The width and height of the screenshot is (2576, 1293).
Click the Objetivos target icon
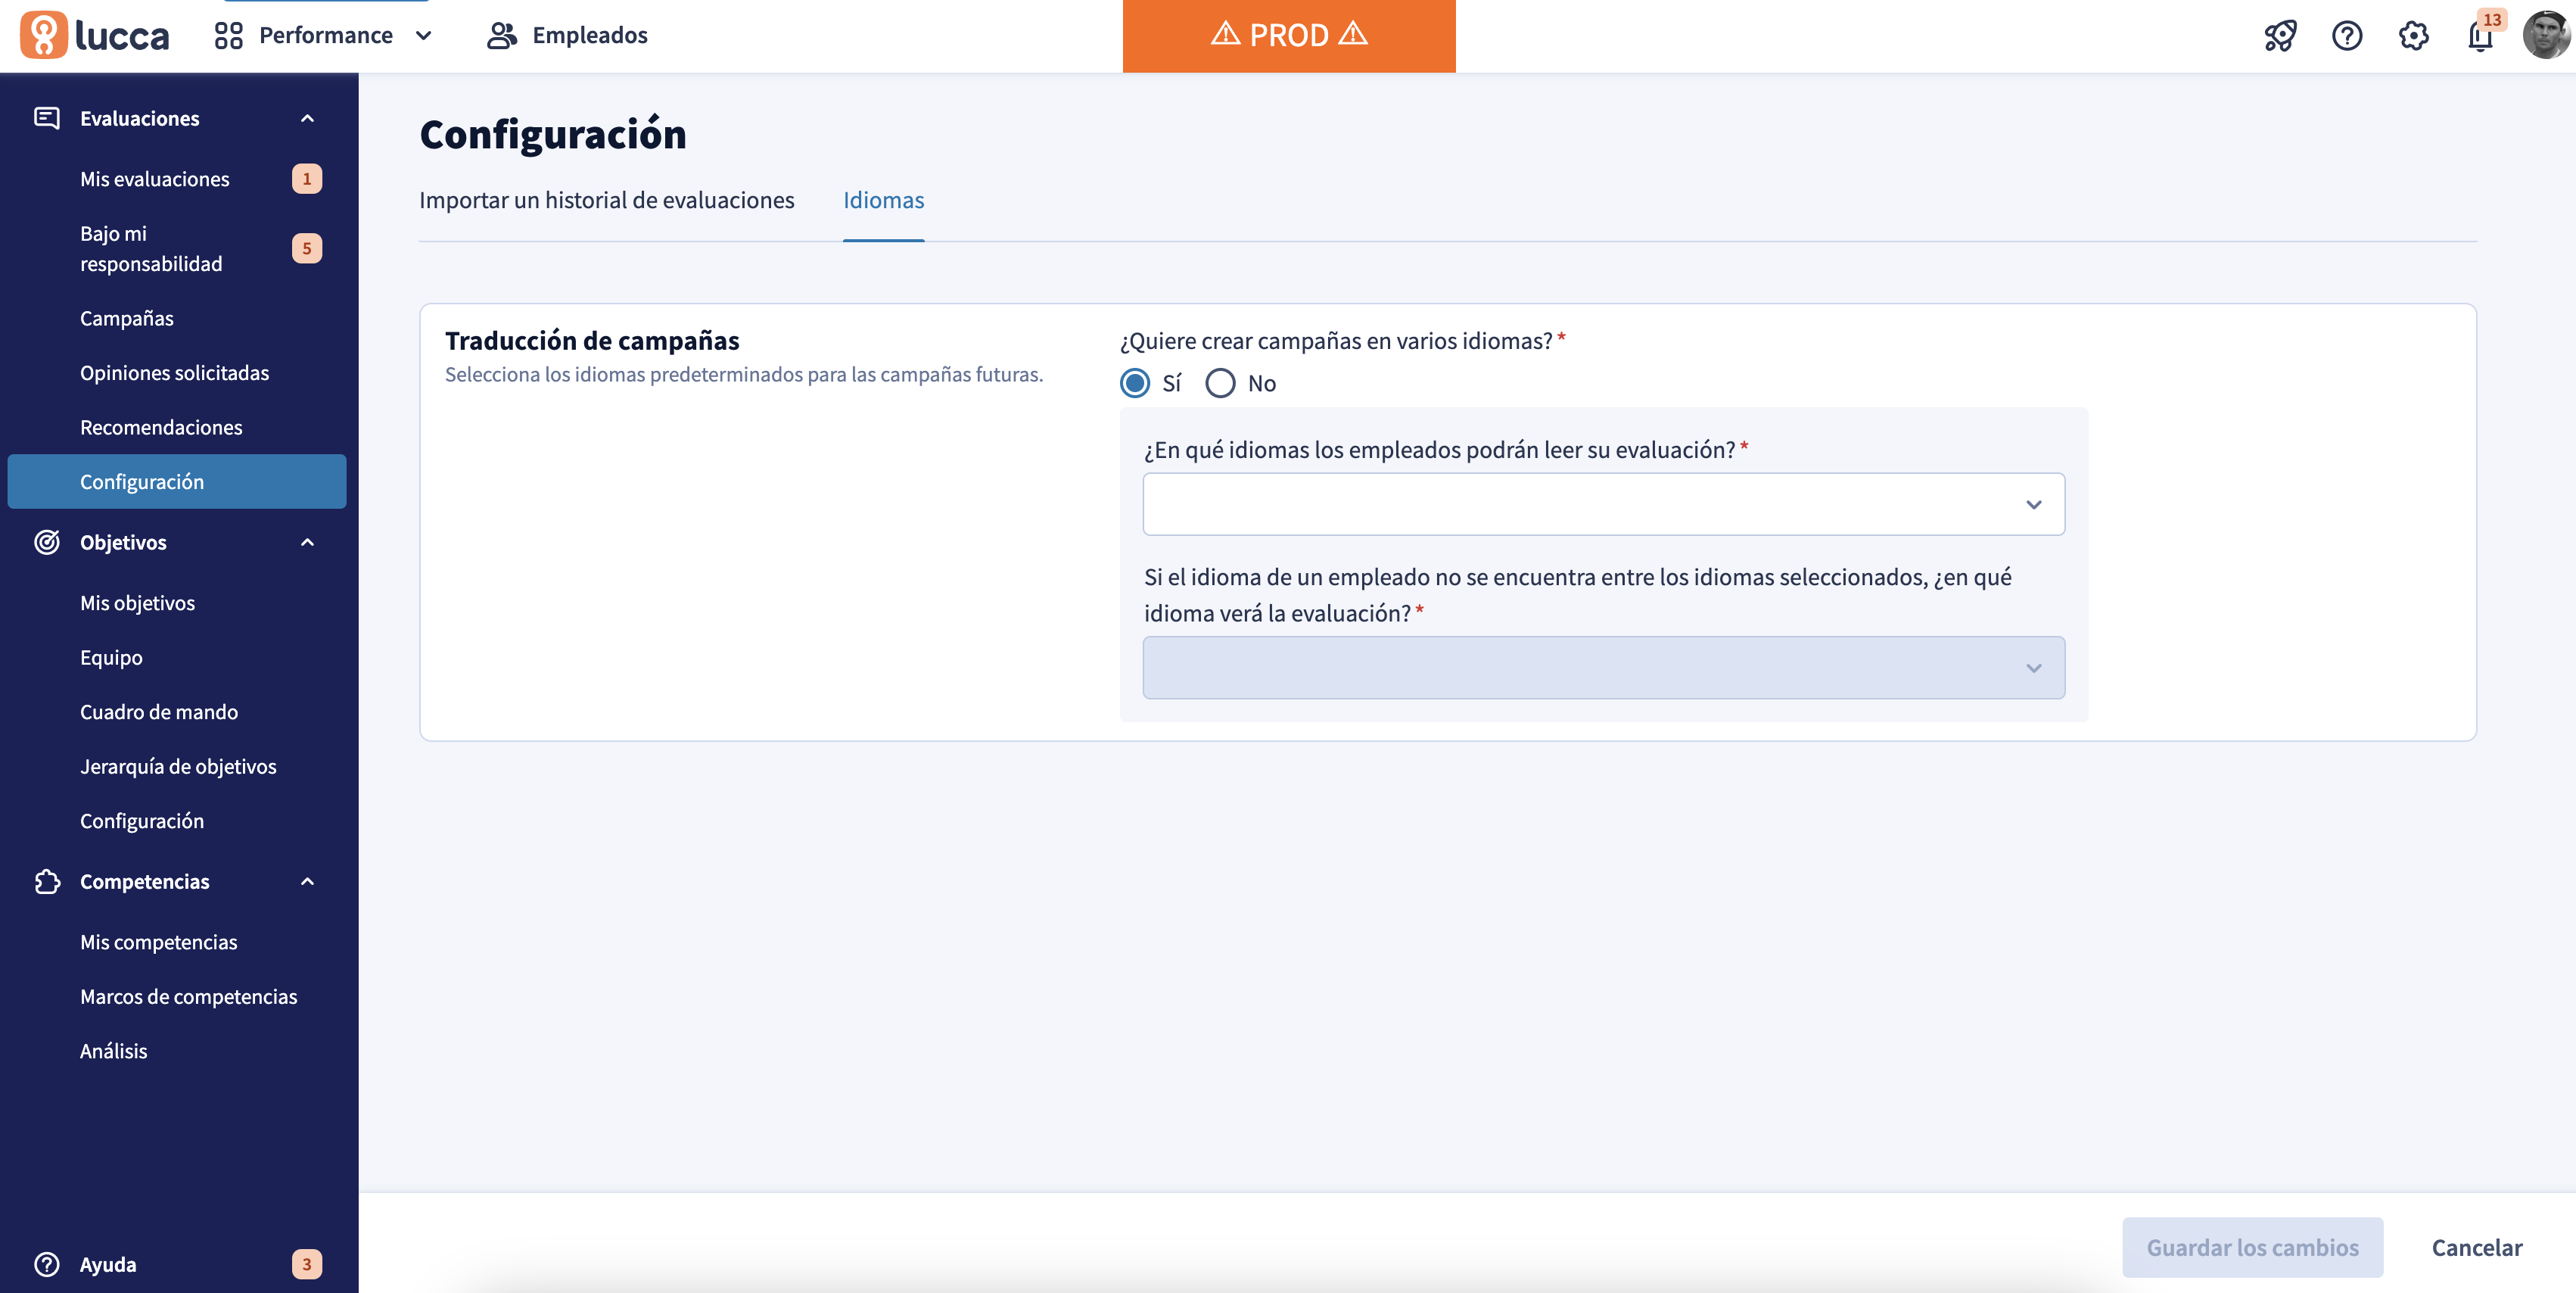point(47,542)
